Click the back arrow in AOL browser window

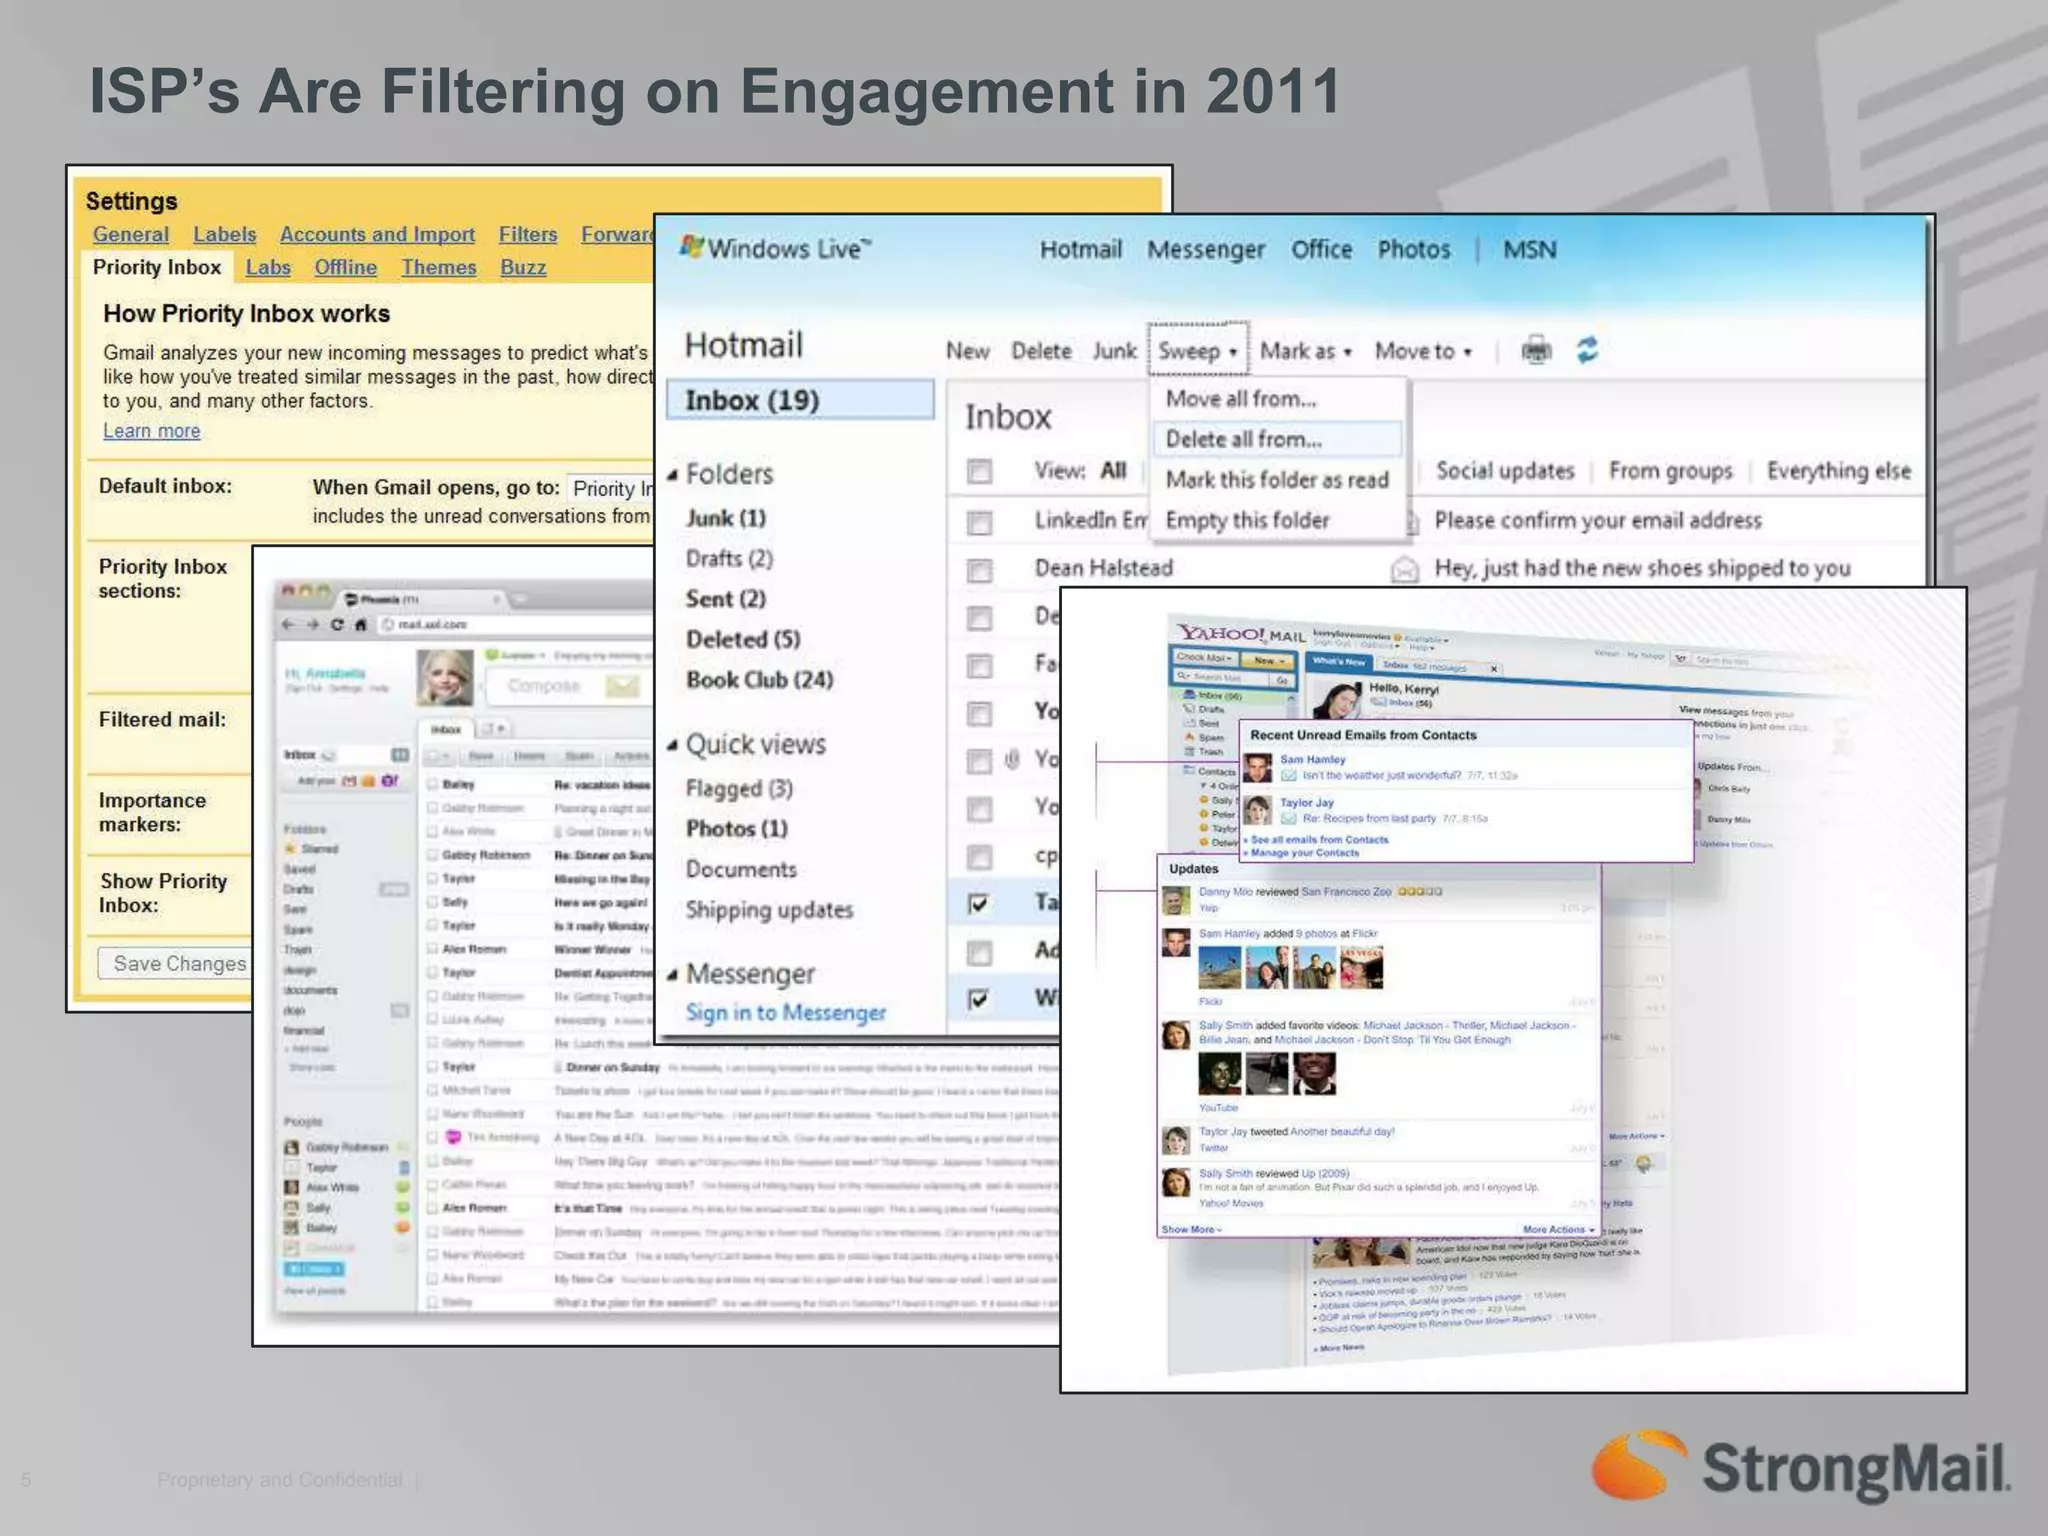pos(289,625)
